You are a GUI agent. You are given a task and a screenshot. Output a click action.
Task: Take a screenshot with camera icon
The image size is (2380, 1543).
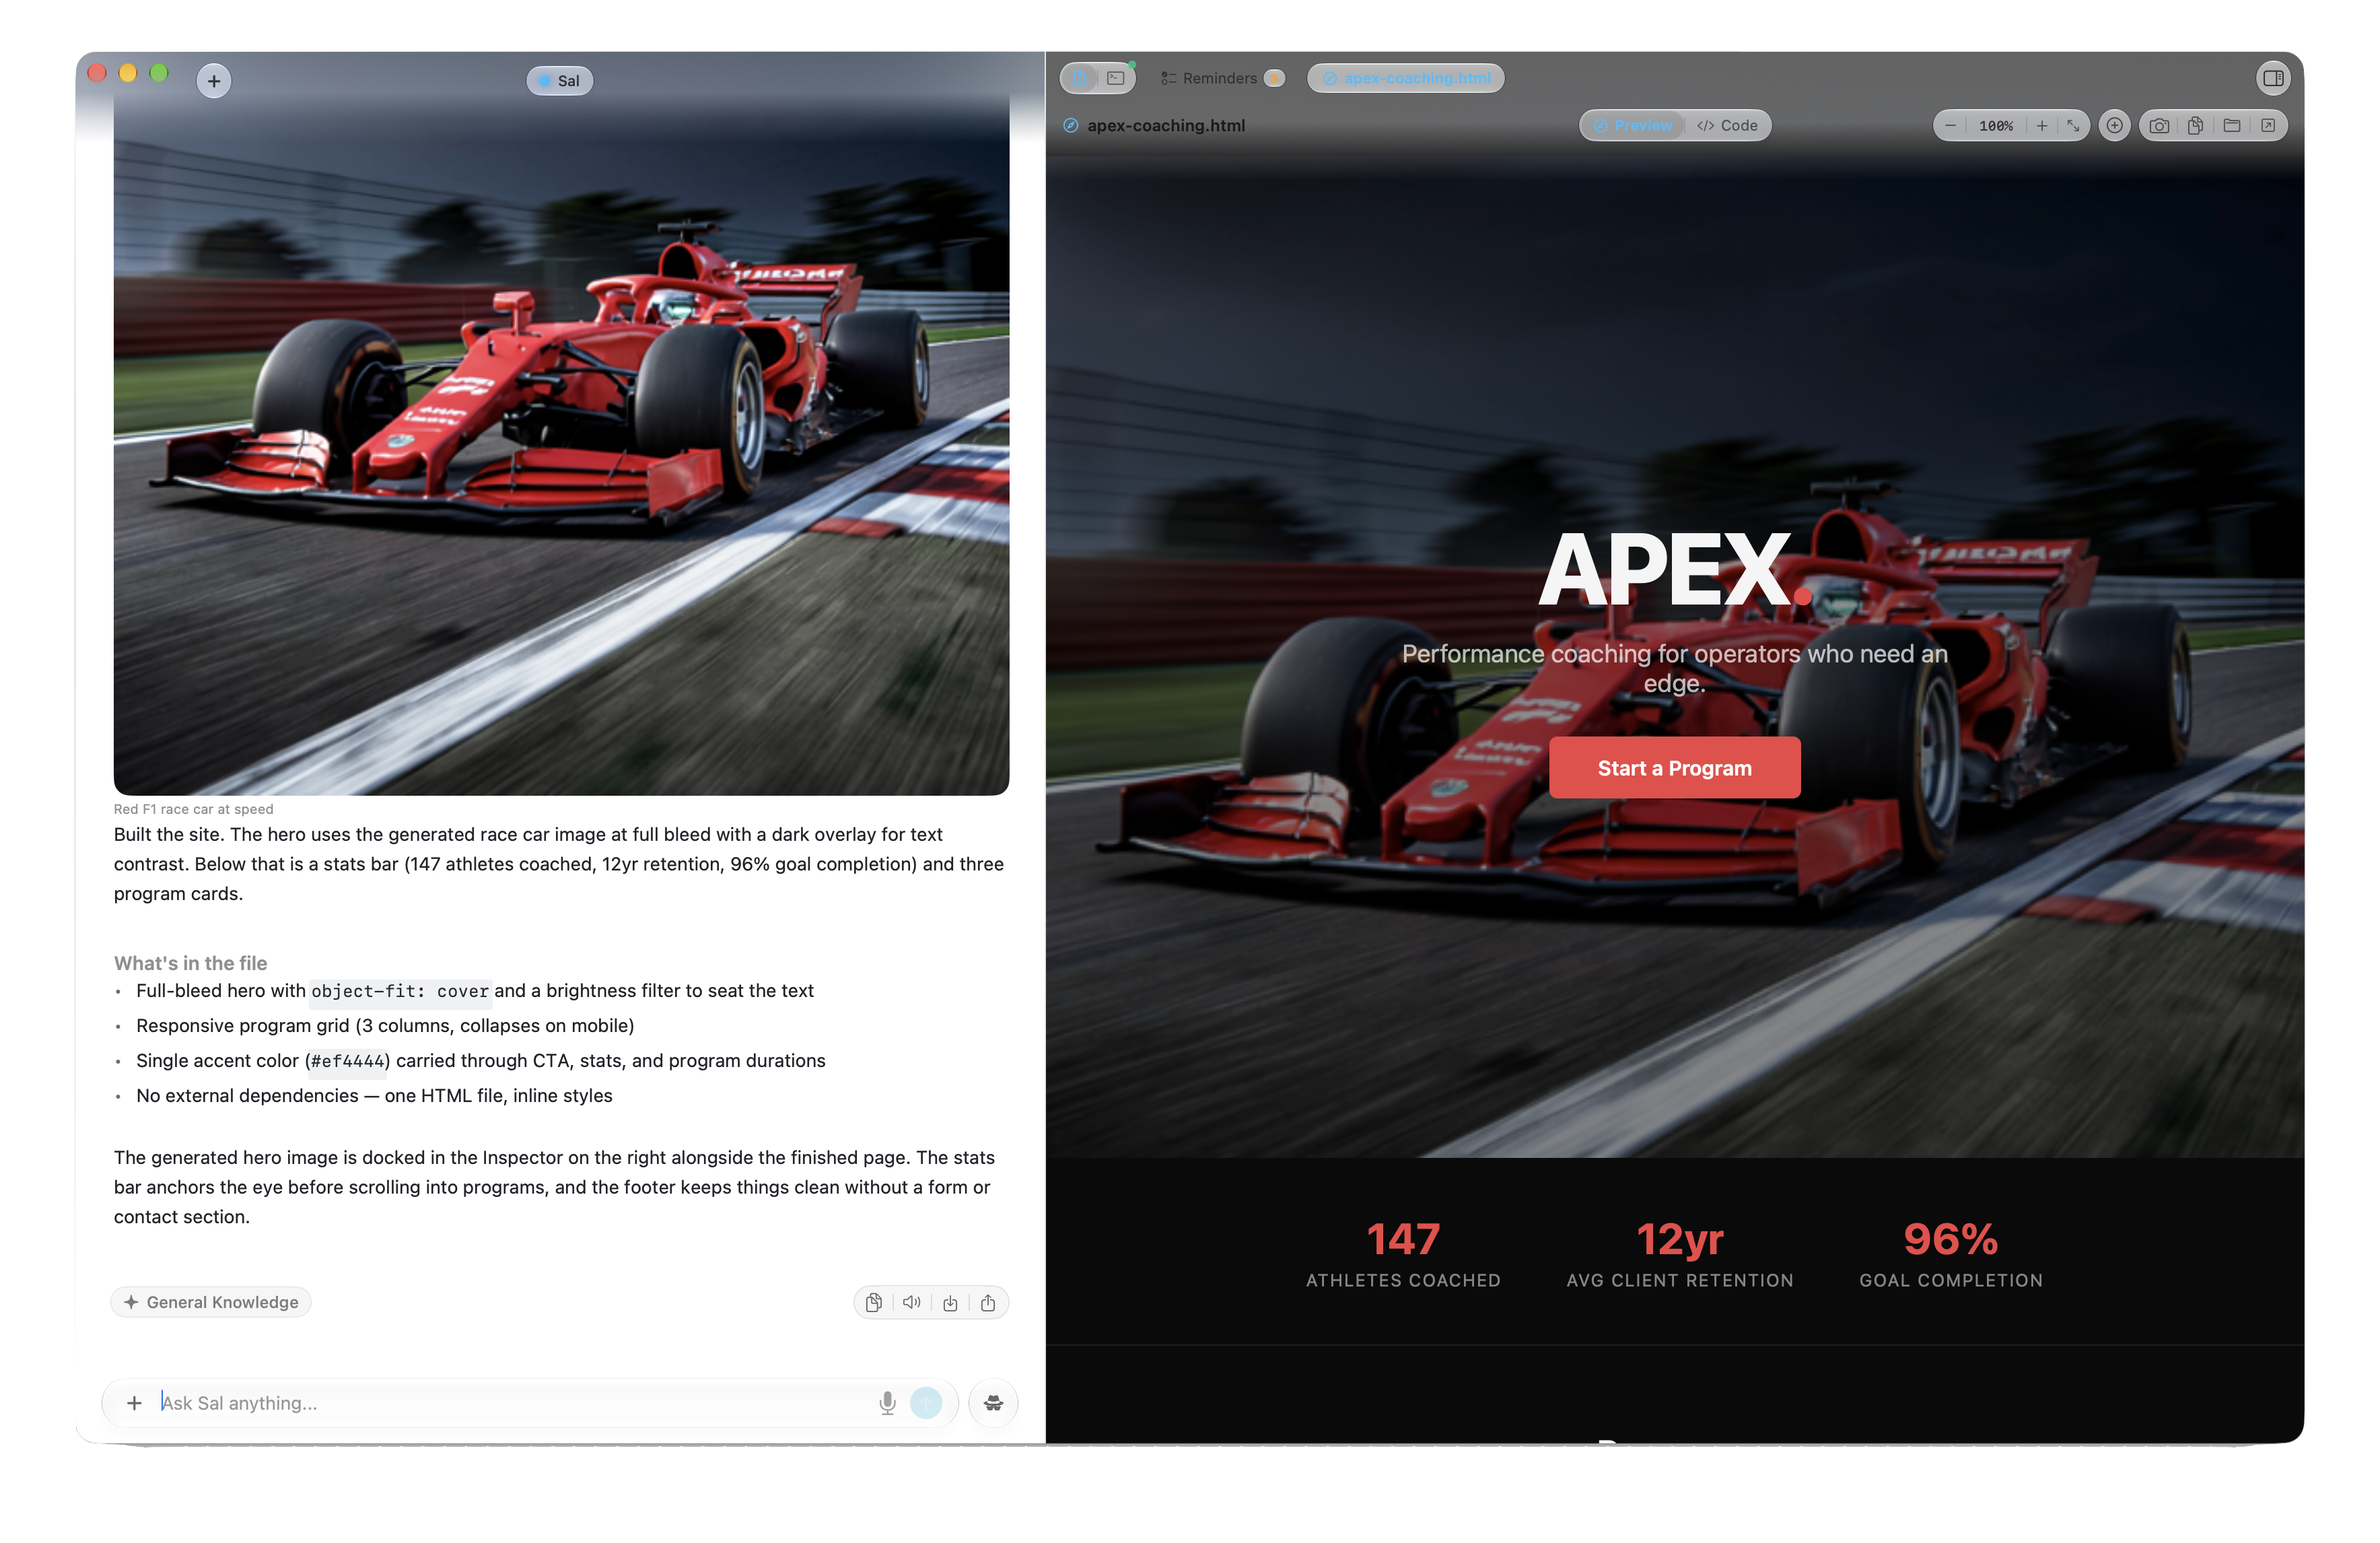click(x=2159, y=125)
